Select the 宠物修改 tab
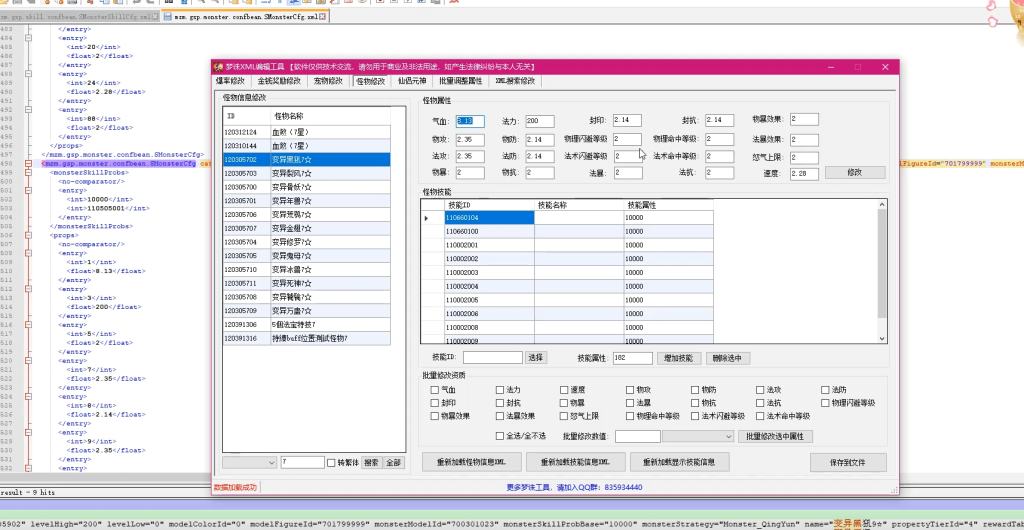 click(328, 81)
